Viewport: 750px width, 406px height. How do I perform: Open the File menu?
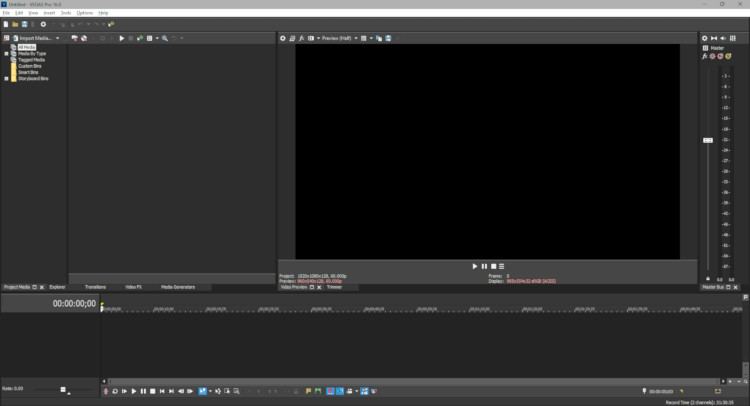6,13
